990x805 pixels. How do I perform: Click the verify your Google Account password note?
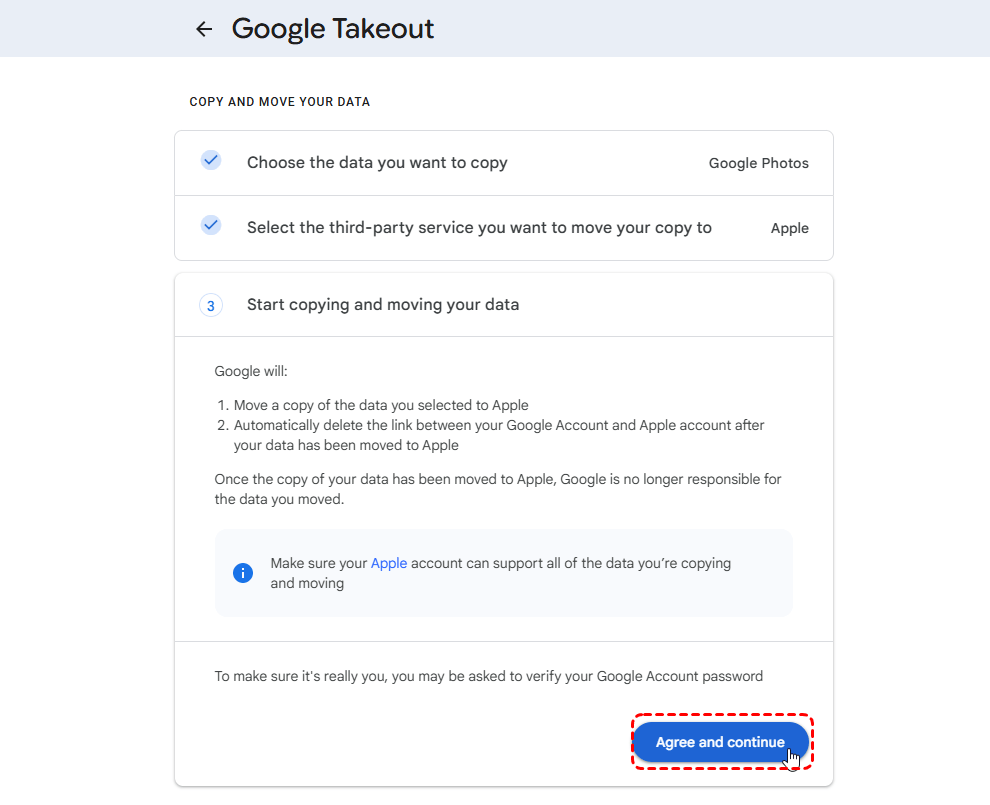click(x=489, y=676)
